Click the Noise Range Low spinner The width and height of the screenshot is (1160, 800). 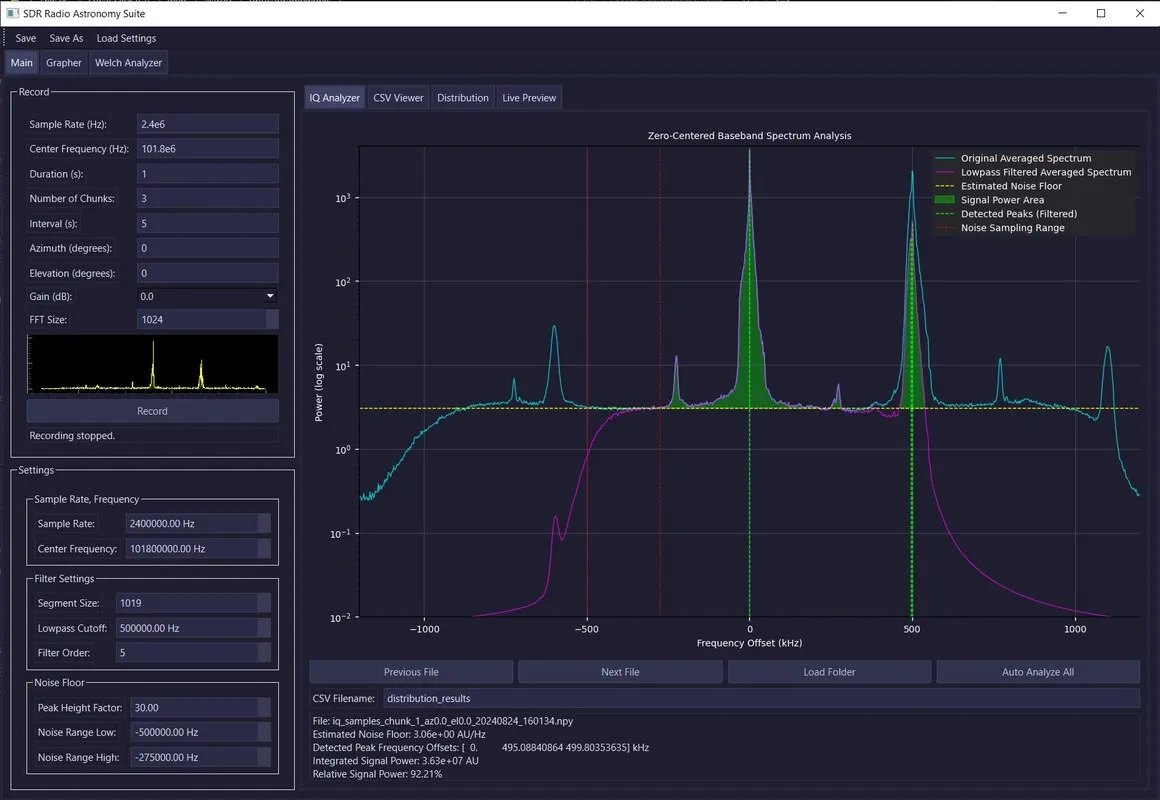coord(264,732)
